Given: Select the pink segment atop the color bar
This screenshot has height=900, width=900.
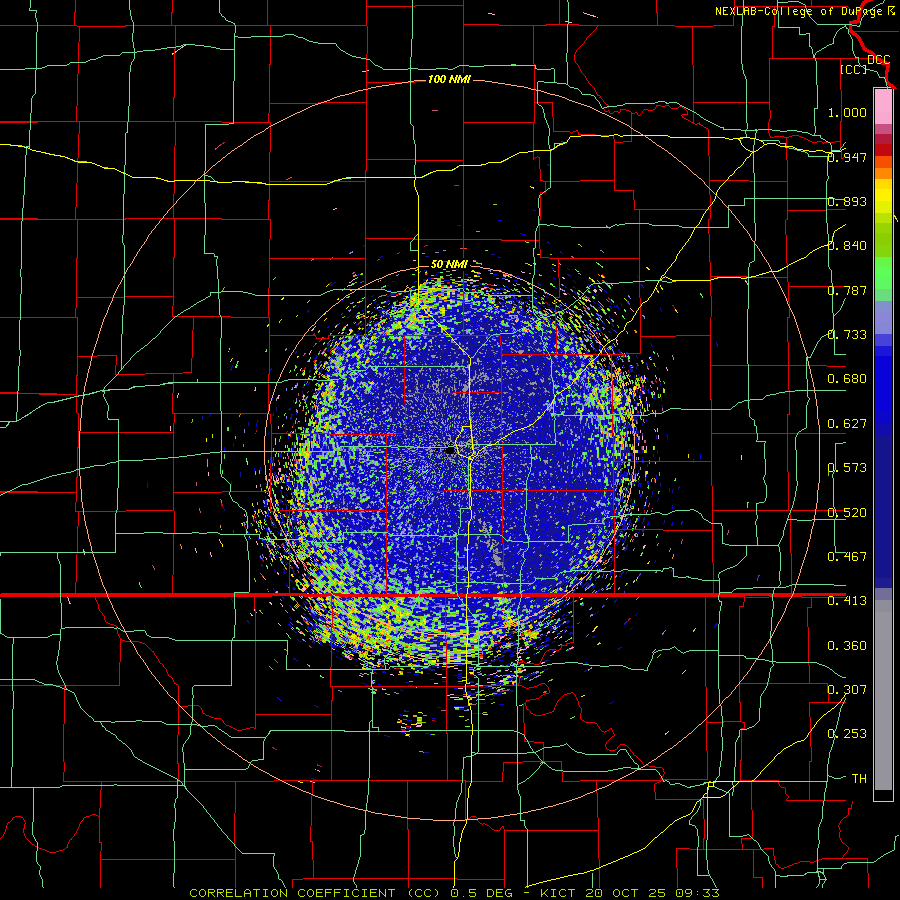Looking at the screenshot, I should pos(883,106).
